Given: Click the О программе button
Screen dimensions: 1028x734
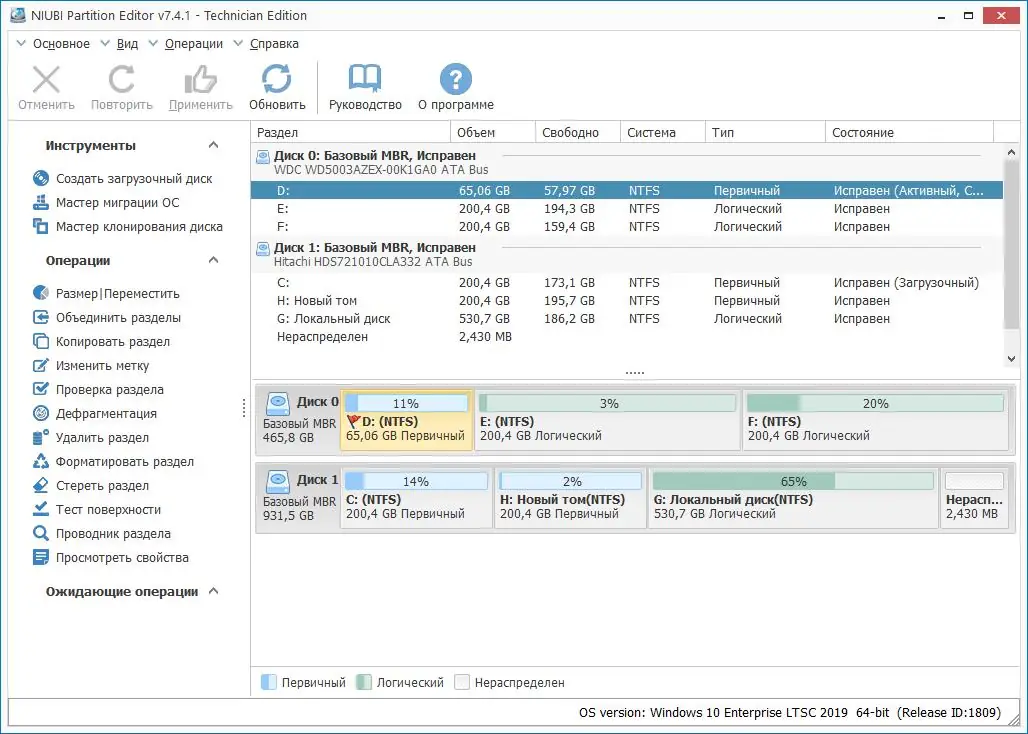Looking at the screenshot, I should click(455, 85).
